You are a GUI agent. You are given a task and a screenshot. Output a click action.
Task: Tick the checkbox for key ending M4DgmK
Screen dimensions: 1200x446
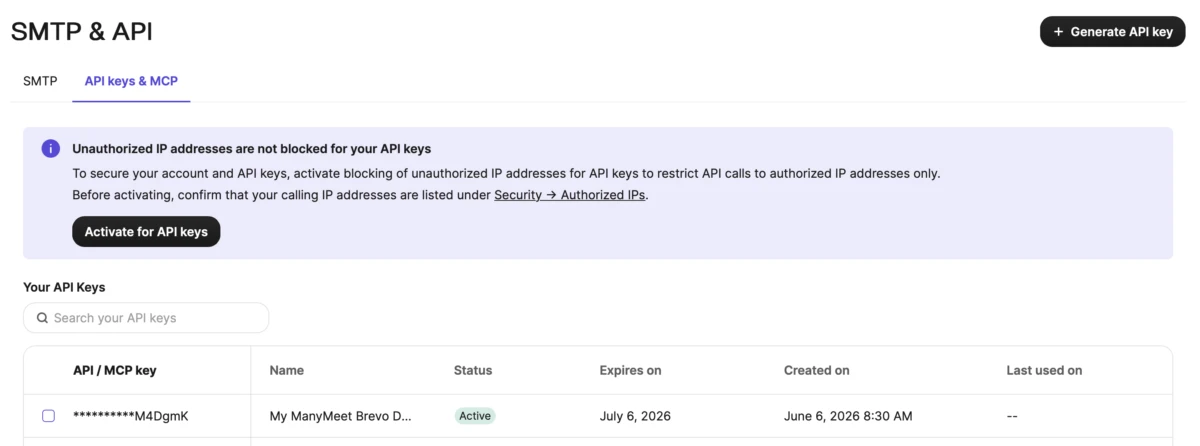coord(48,416)
